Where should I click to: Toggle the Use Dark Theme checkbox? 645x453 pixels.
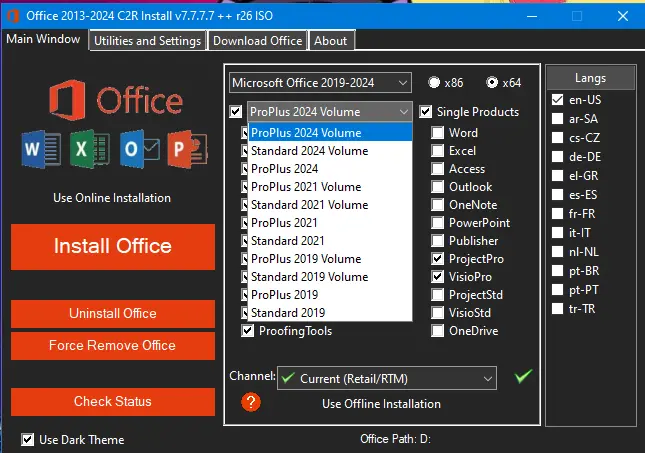[28, 439]
